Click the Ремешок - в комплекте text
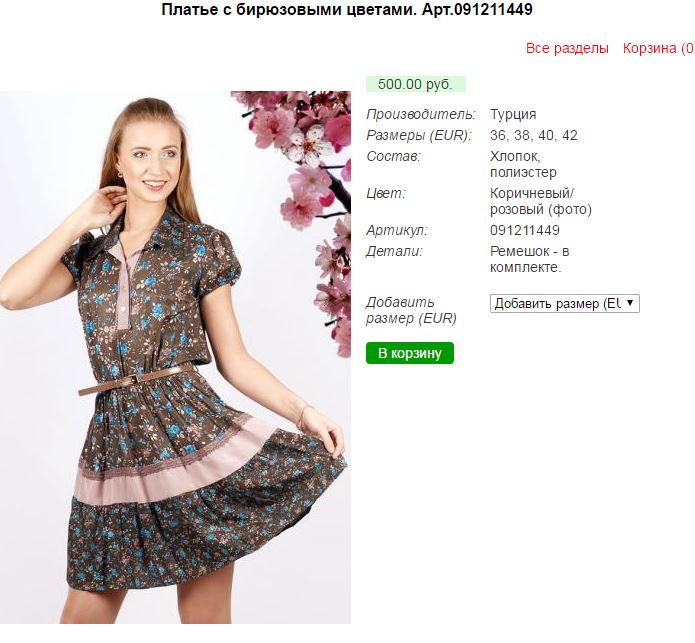 coord(530,259)
